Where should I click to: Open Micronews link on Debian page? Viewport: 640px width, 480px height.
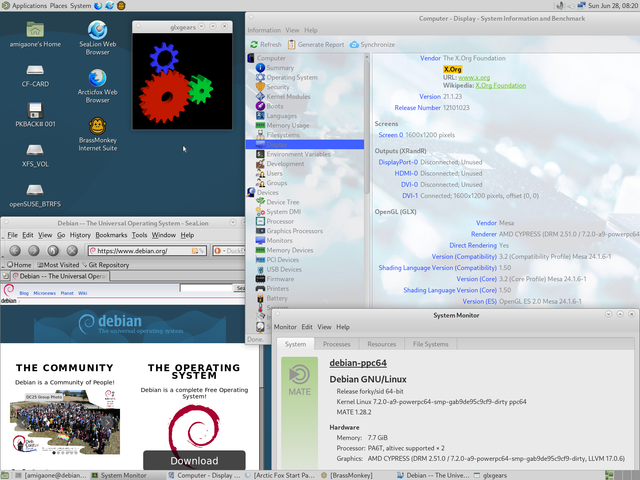point(44,293)
